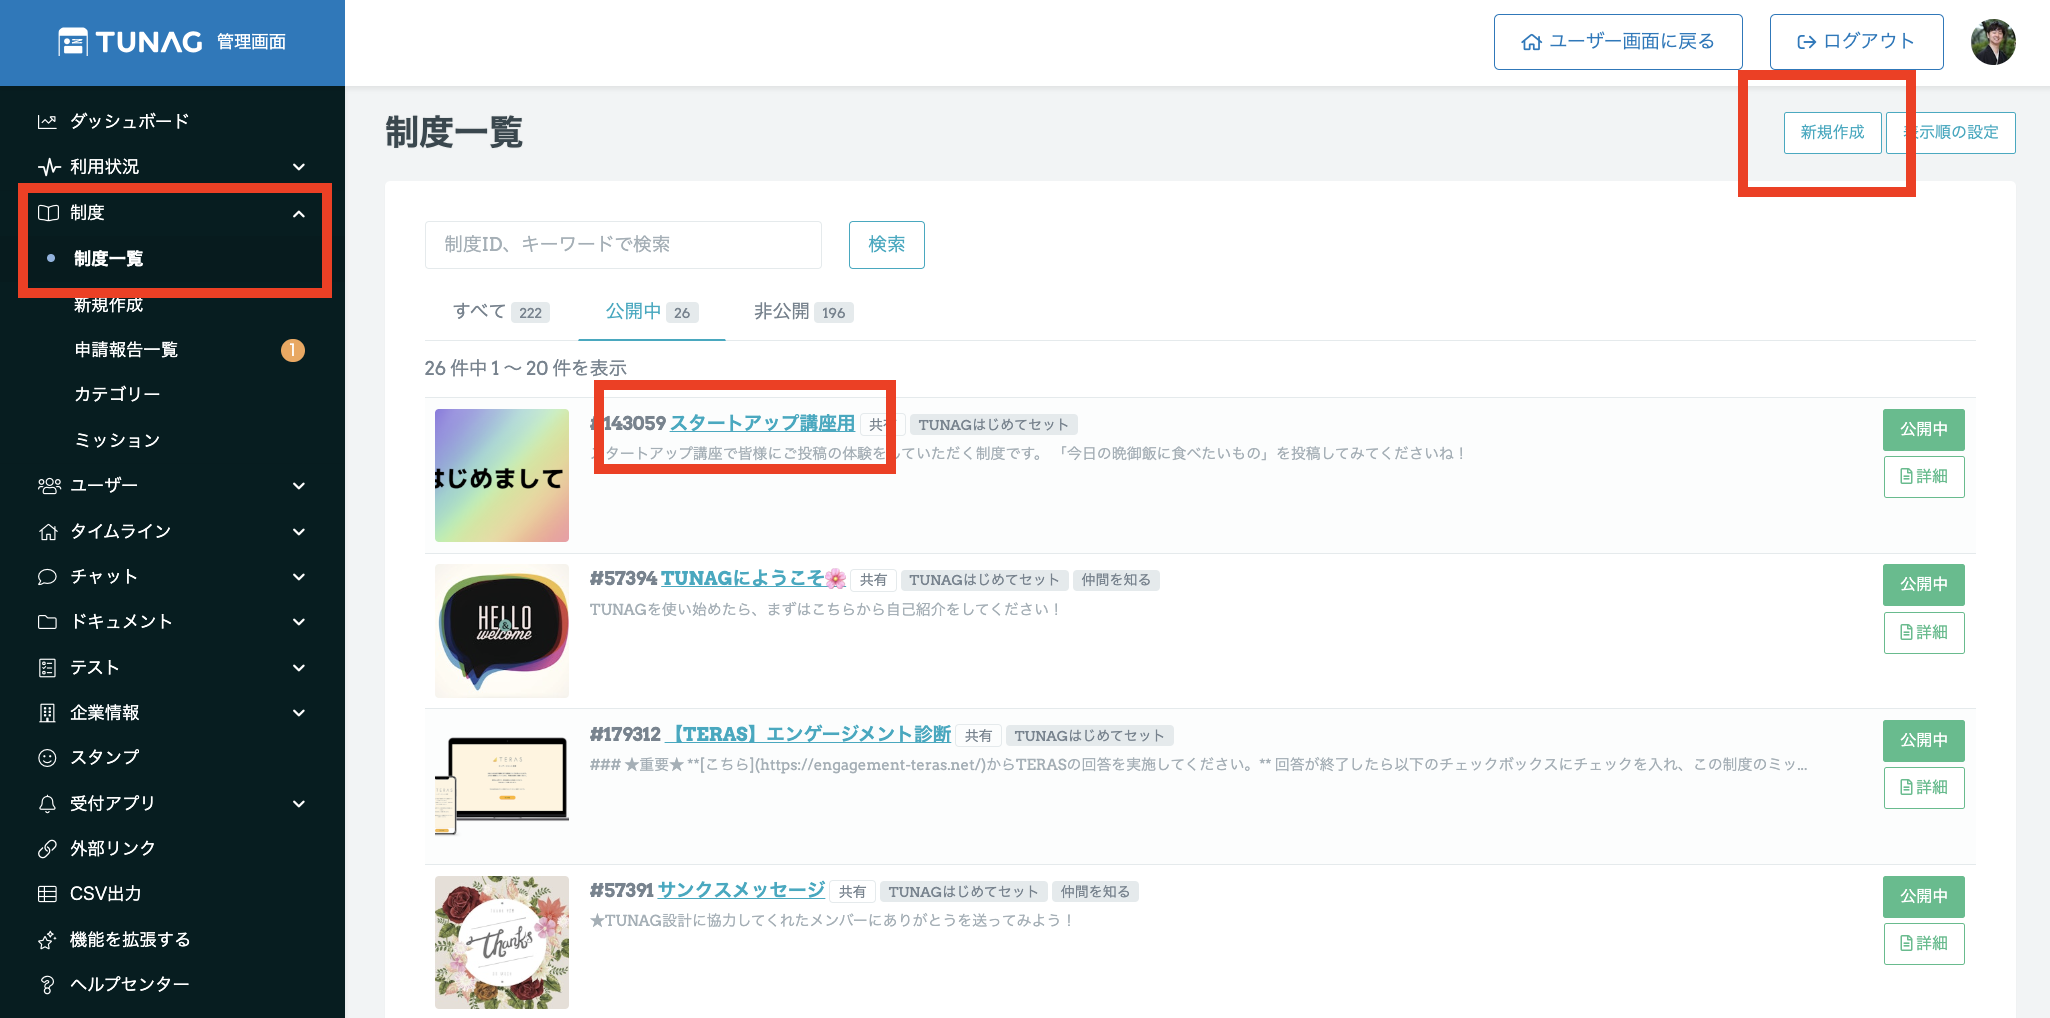Click the TERAS laptop thumbnail
2050x1018 pixels.
(502, 787)
